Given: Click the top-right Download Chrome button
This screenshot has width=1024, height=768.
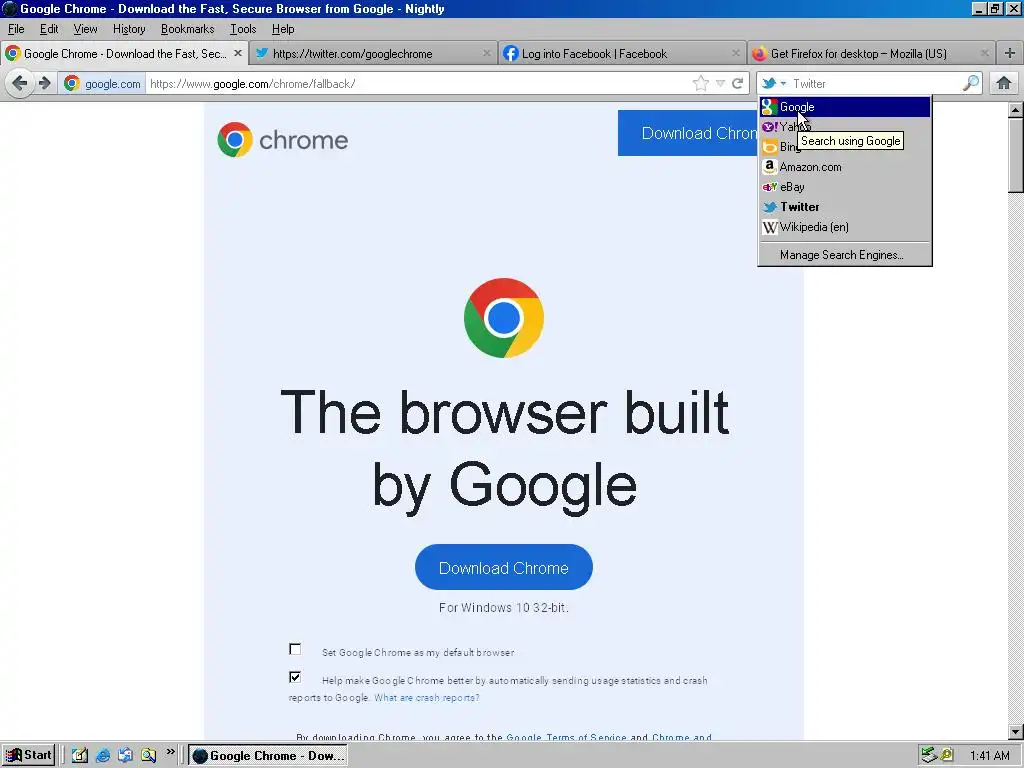Looking at the screenshot, I should (x=688, y=133).
